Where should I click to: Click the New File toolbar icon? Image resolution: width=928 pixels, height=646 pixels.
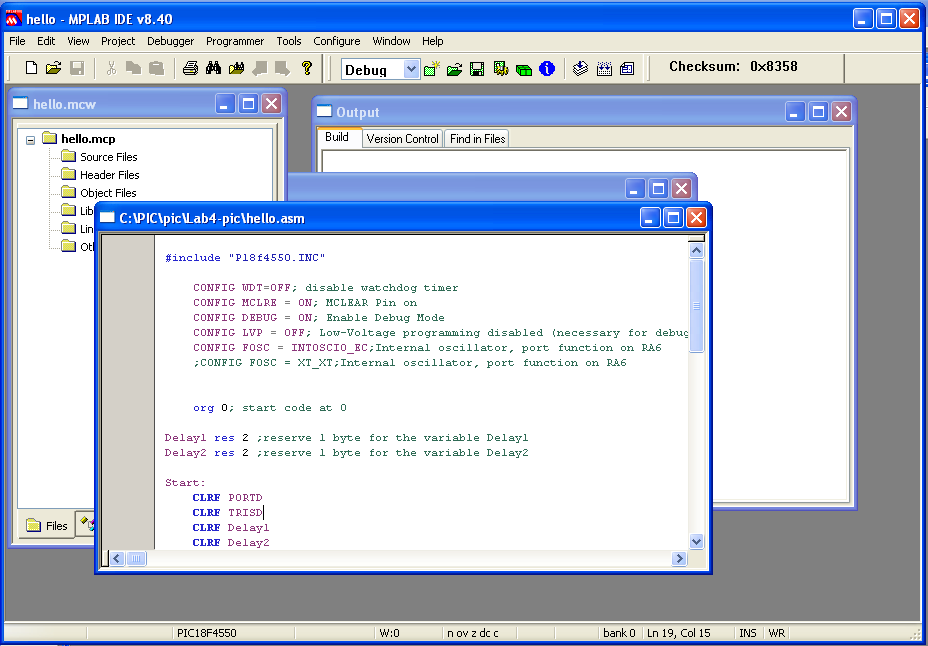coord(31,68)
